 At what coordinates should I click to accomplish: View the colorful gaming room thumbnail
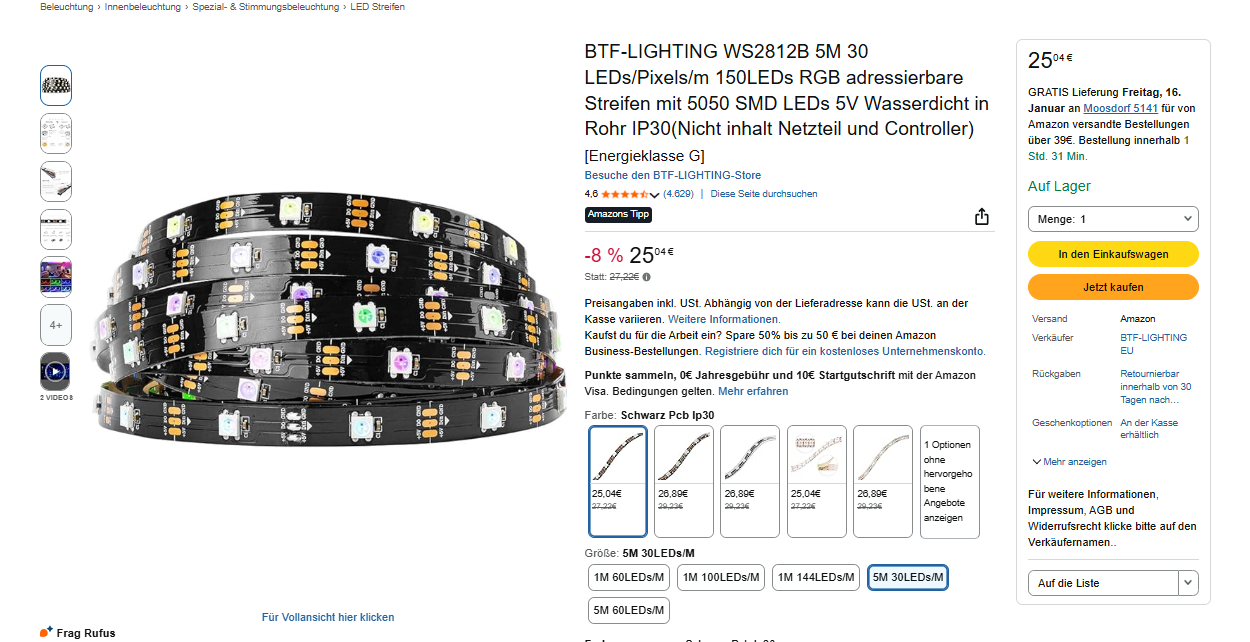pyautogui.click(x=56, y=277)
